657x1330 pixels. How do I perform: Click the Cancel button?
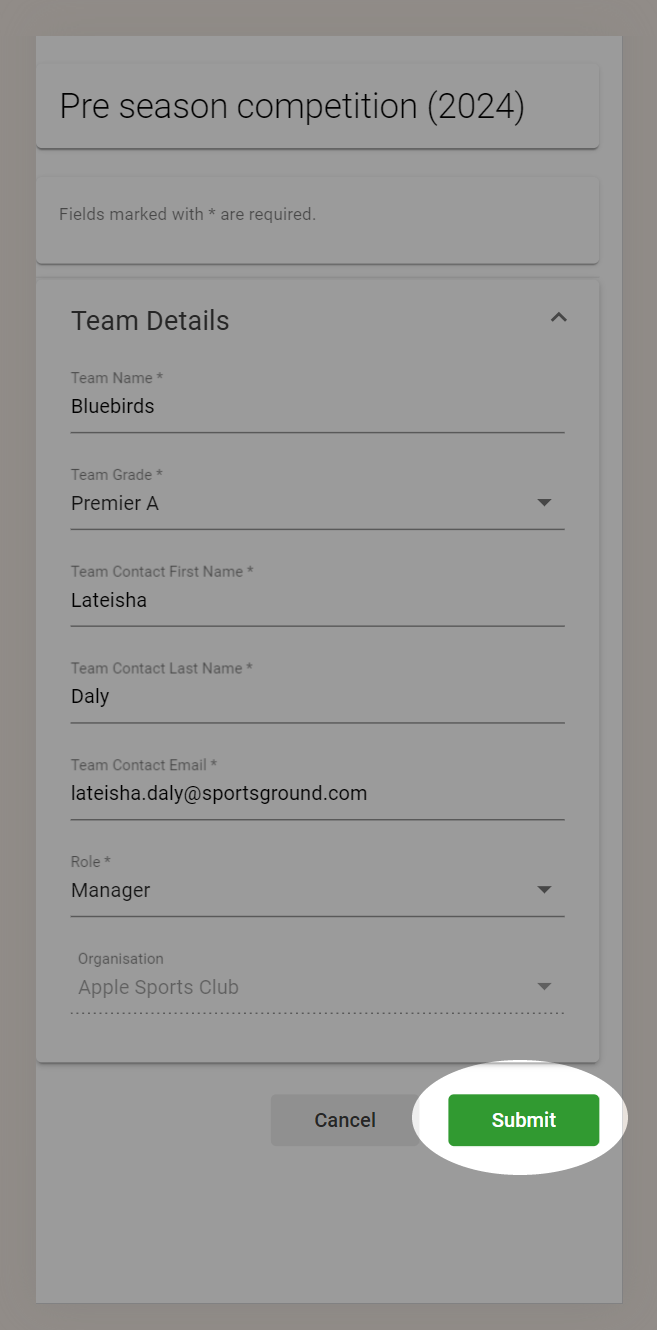click(x=345, y=1120)
